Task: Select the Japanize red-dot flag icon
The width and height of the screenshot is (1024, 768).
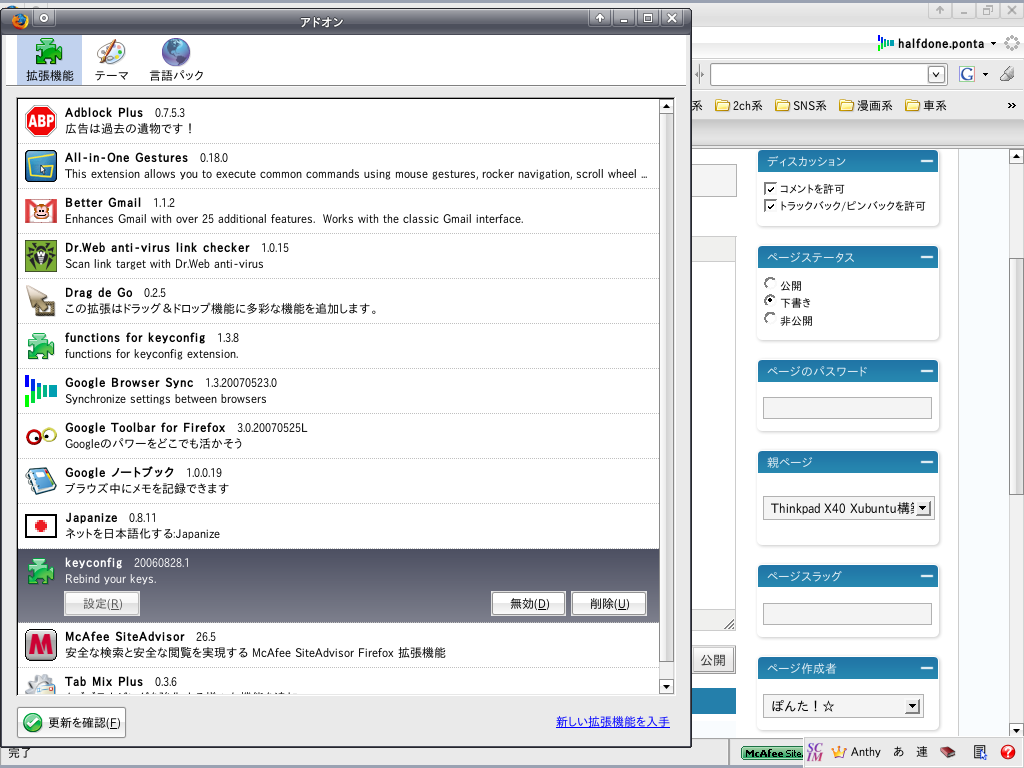Action: (40, 526)
